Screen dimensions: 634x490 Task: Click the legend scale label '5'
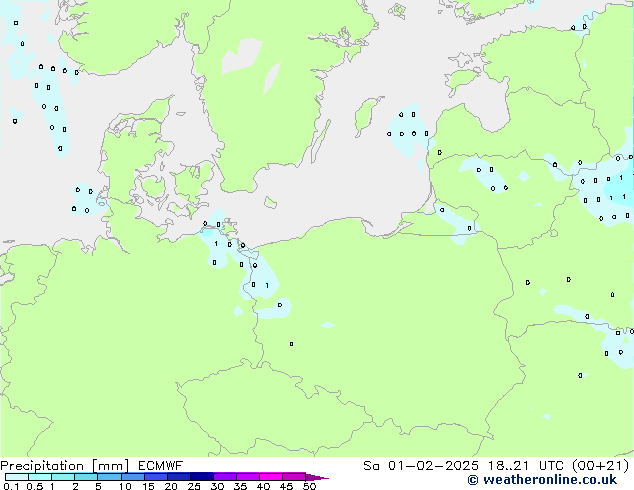pos(98,486)
